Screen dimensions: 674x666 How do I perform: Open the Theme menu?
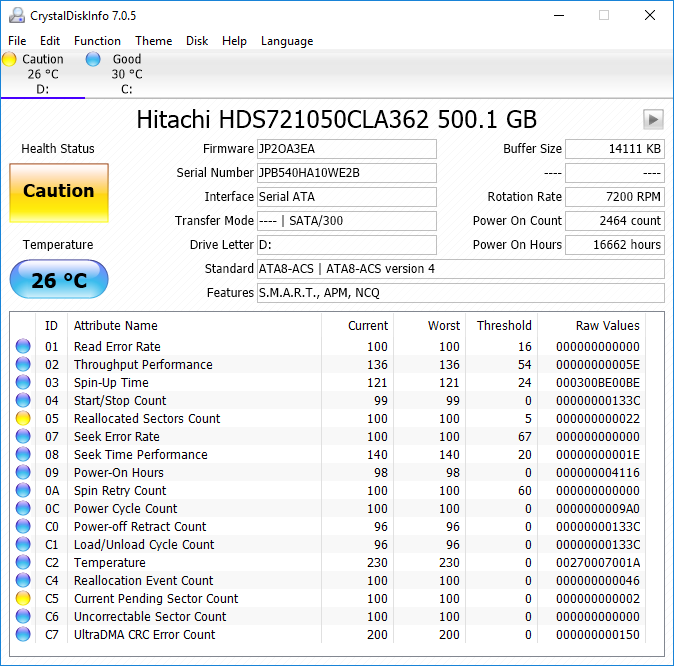coord(153,41)
